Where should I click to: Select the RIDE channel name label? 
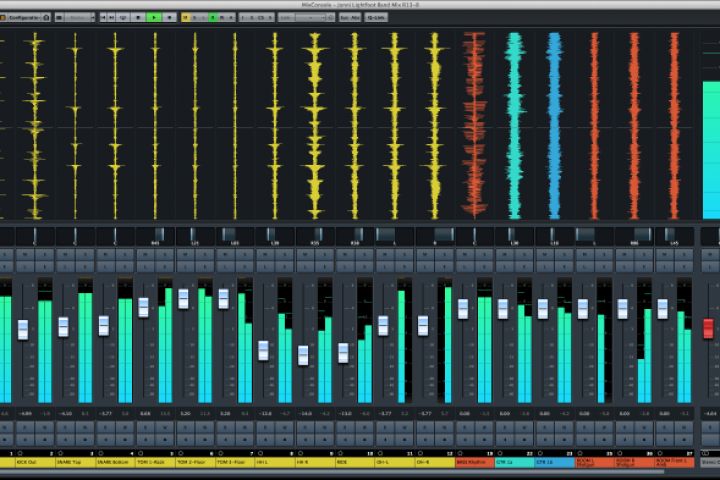coord(355,463)
